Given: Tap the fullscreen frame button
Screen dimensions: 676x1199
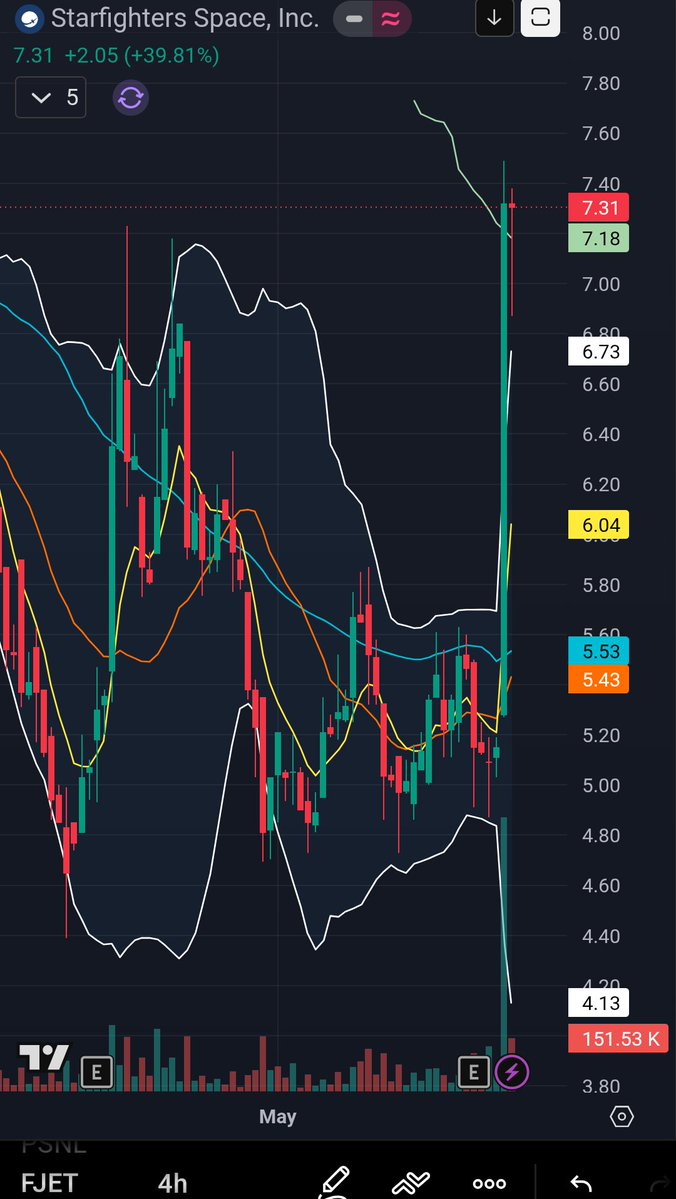Looking at the screenshot, I should [x=541, y=18].
